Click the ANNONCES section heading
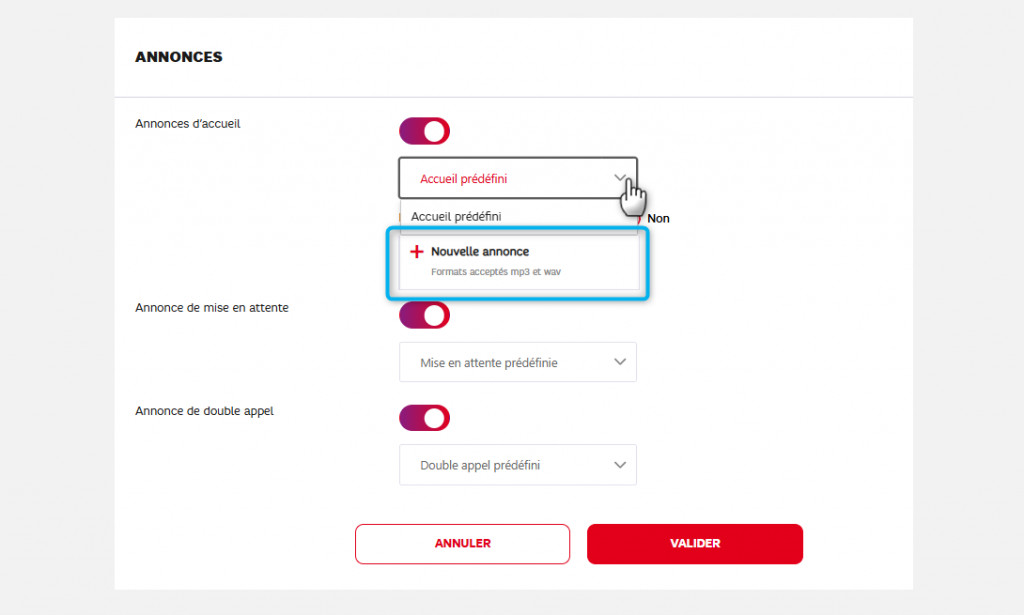Image resolution: width=1024 pixels, height=615 pixels. [x=179, y=57]
